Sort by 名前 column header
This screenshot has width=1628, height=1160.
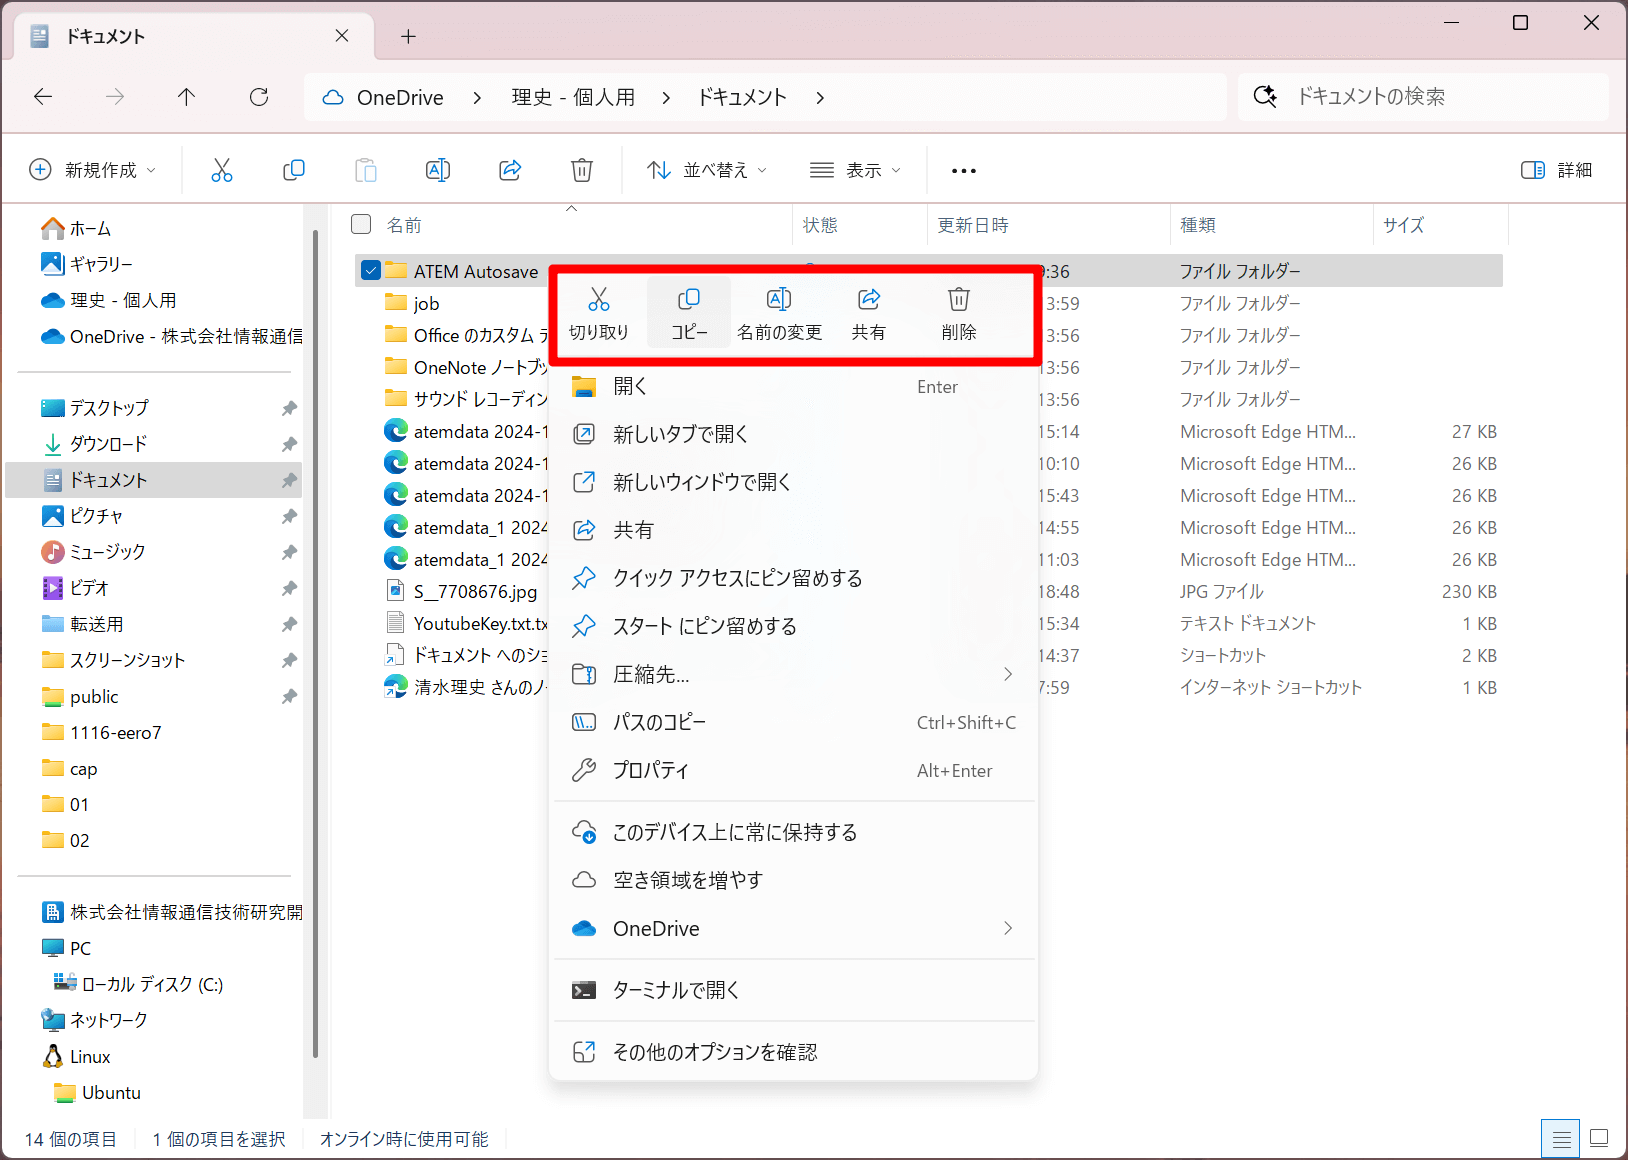404,225
